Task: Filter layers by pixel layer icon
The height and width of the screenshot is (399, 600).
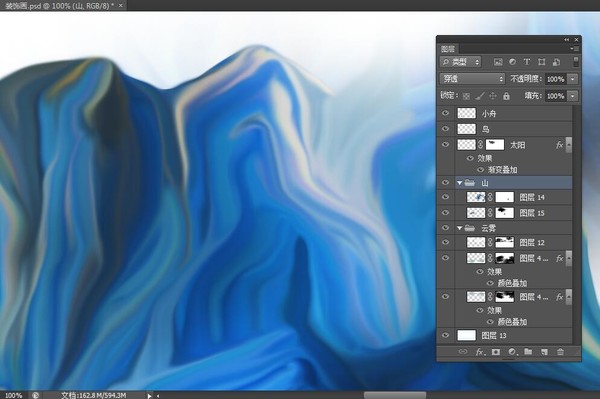Action: (498, 62)
